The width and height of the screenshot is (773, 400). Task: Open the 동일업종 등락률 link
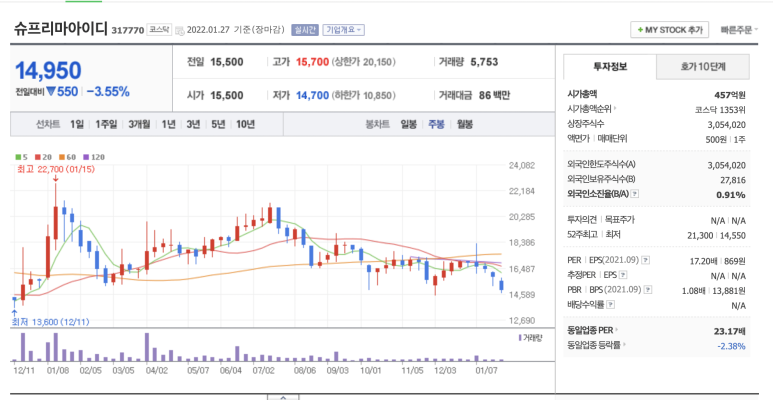pyautogui.click(x=596, y=345)
